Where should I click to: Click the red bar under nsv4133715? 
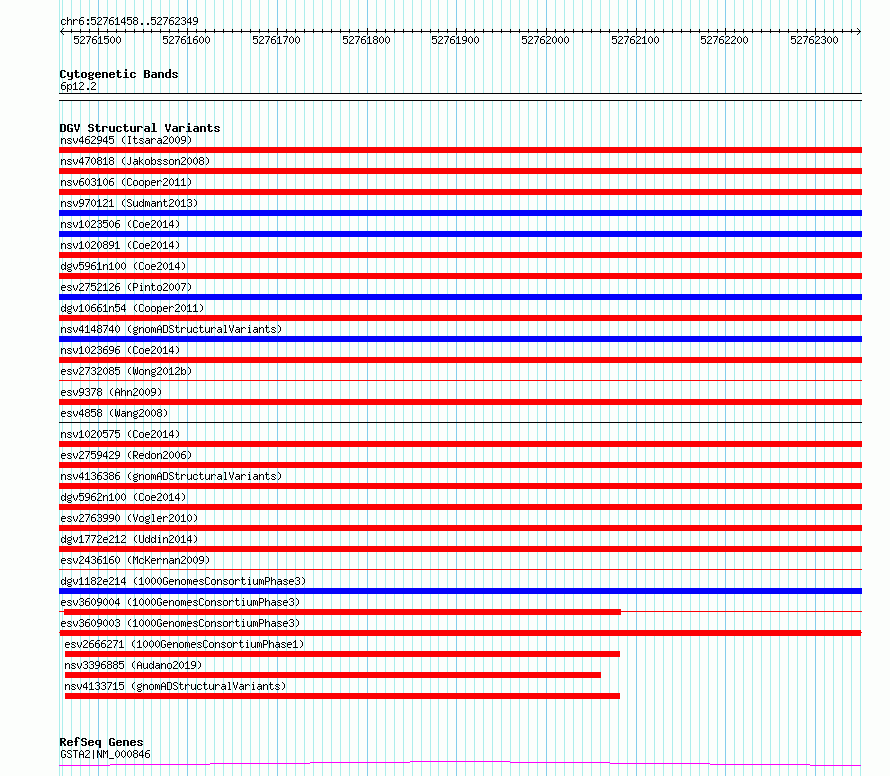pyautogui.click(x=342, y=696)
